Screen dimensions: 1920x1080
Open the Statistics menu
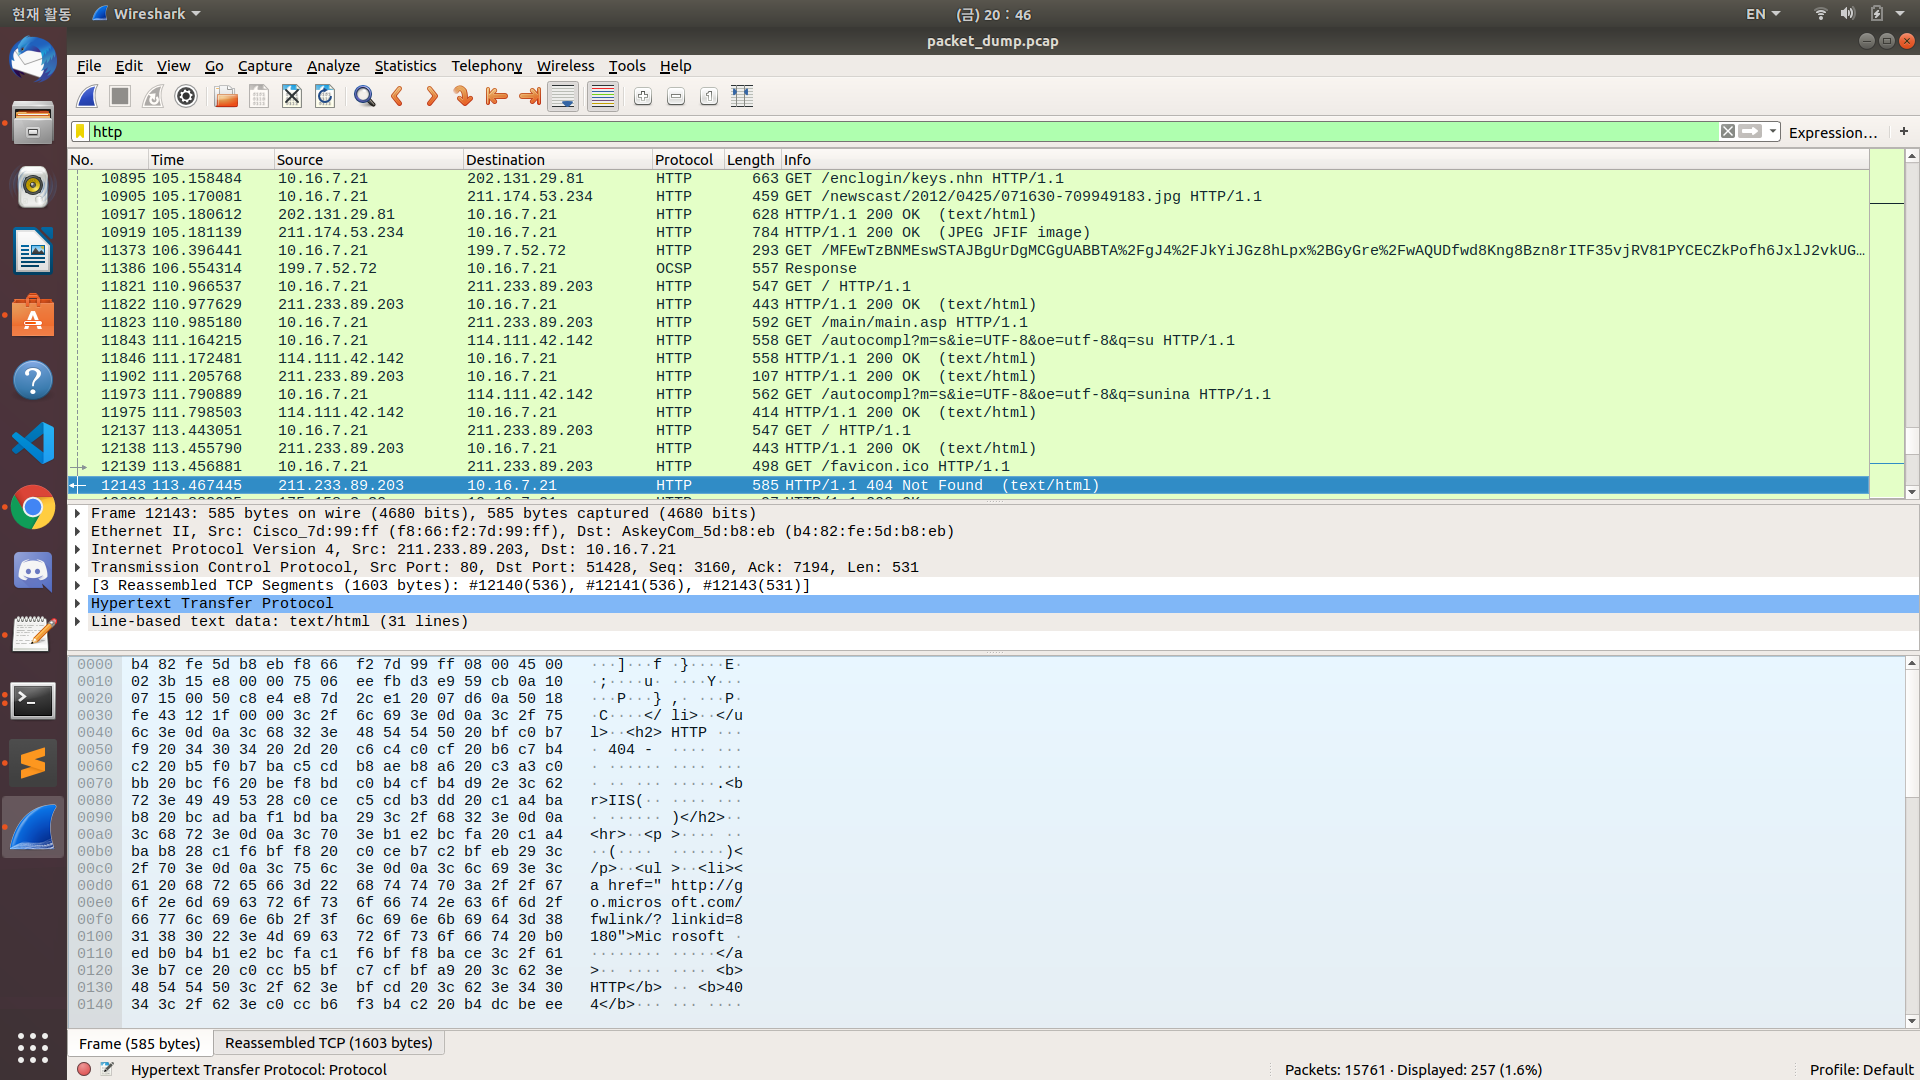click(405, 66)
